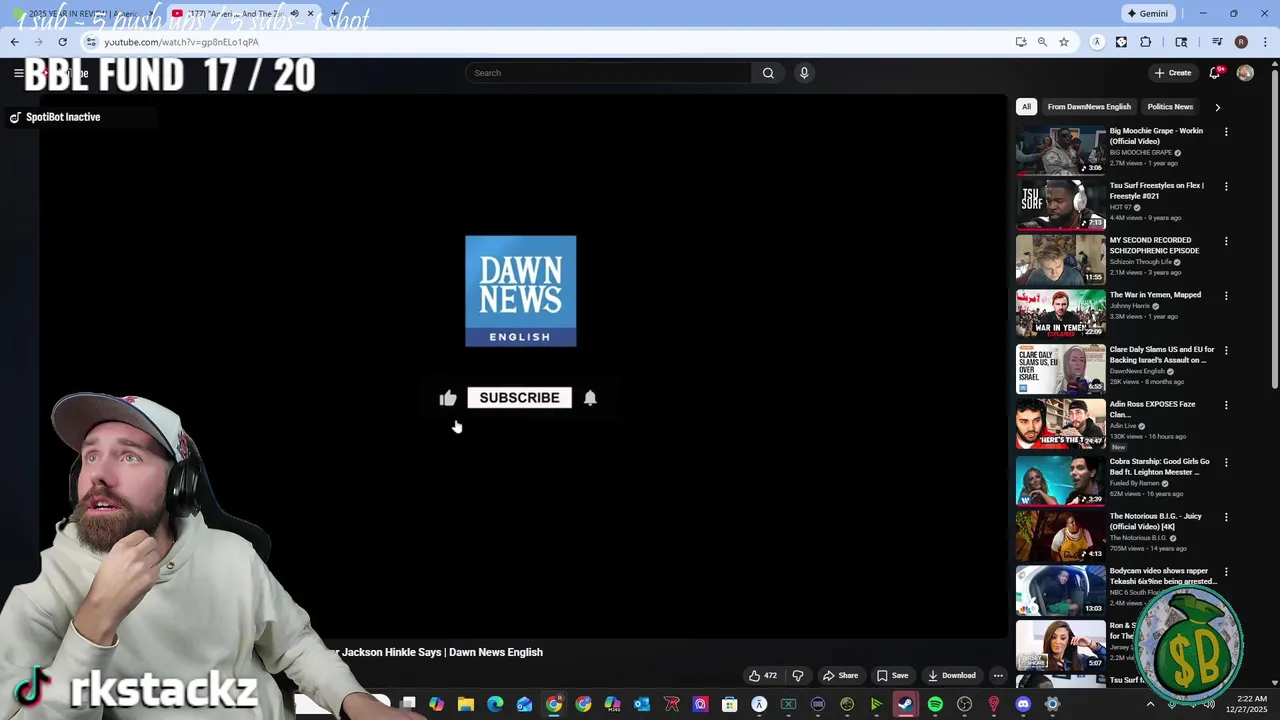
Task: Click install/cast screen icon in address bar
Action: click(x=1020, y=42)
